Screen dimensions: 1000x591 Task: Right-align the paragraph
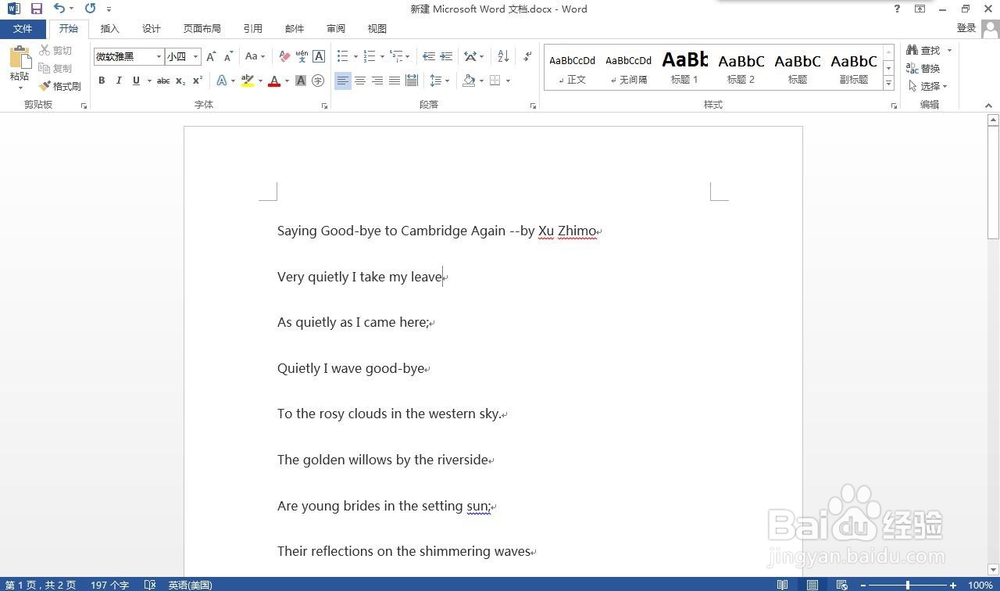click(378, 80)
